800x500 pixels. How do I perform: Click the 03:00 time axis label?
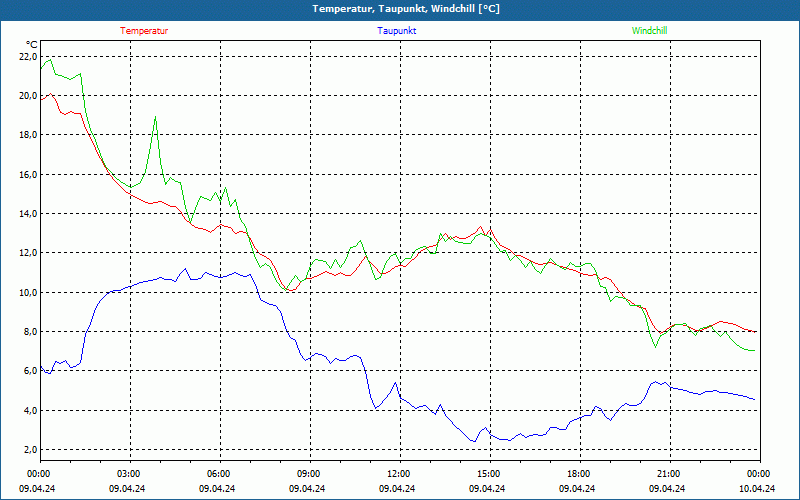click(128, 474)
